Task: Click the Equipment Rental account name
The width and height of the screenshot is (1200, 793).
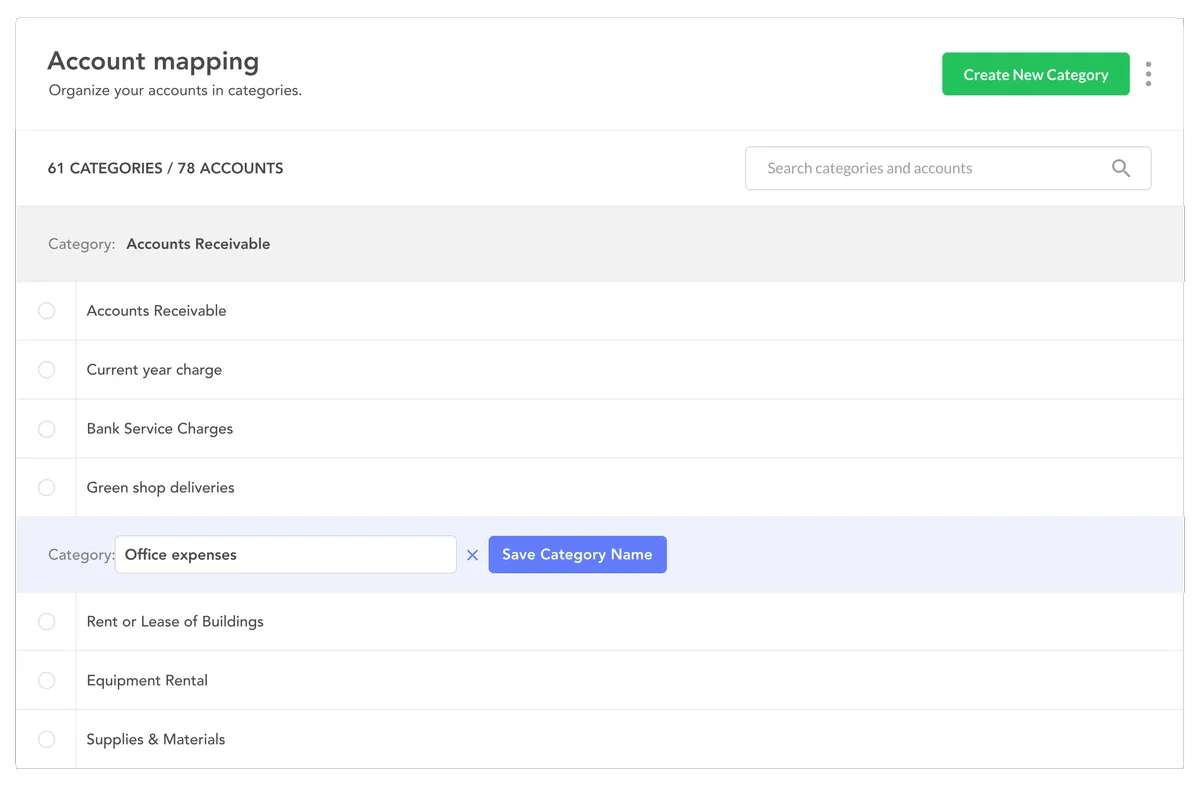Action: point(147,681)
